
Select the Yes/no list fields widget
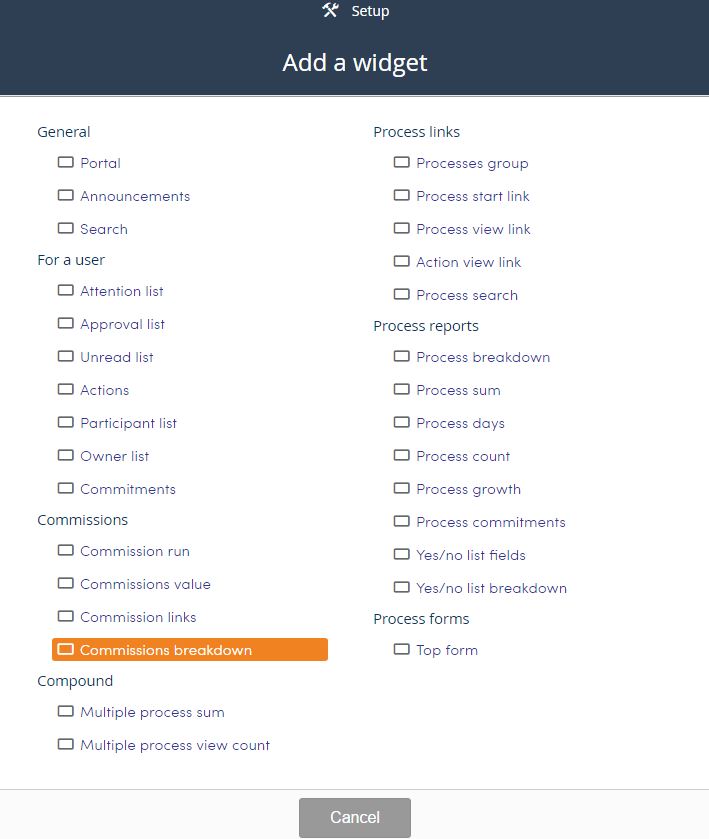tap(402, 554)
